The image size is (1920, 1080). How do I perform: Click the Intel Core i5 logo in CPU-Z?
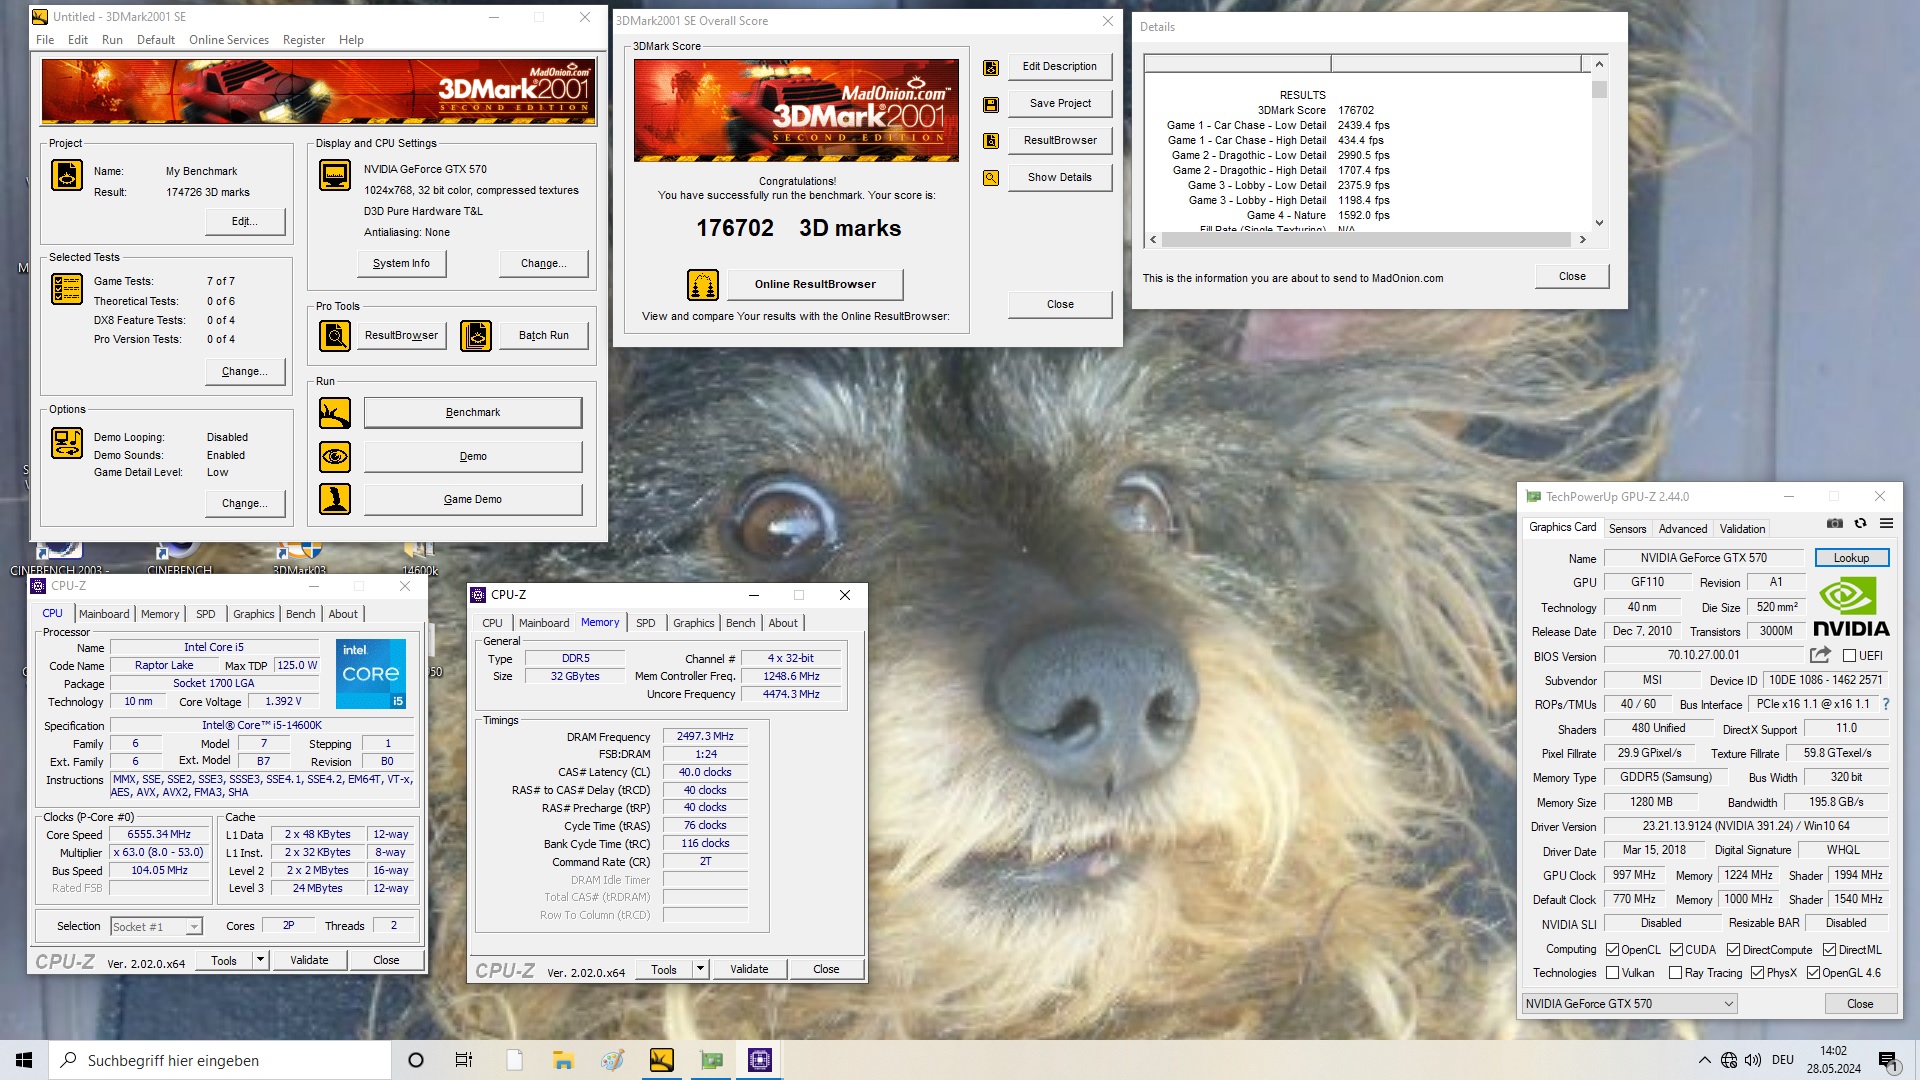click(x=370, y=674)
